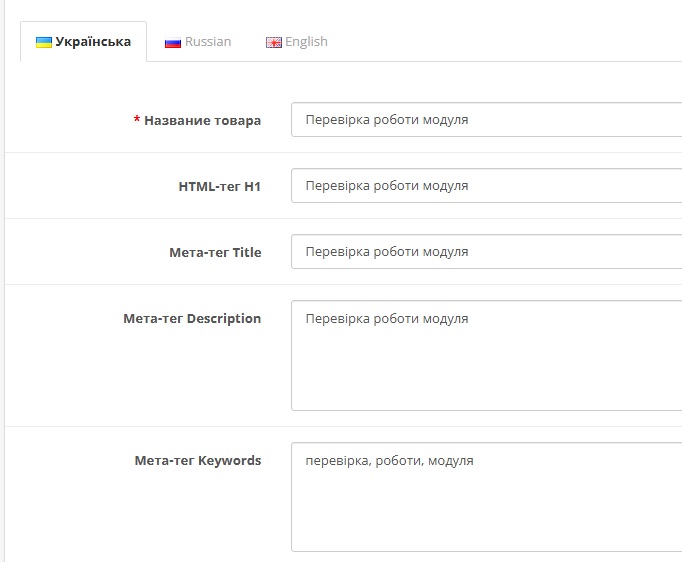Open the English language tab
Image resolution: width=682 pixels, height=562 pixels.
point(297,42)
